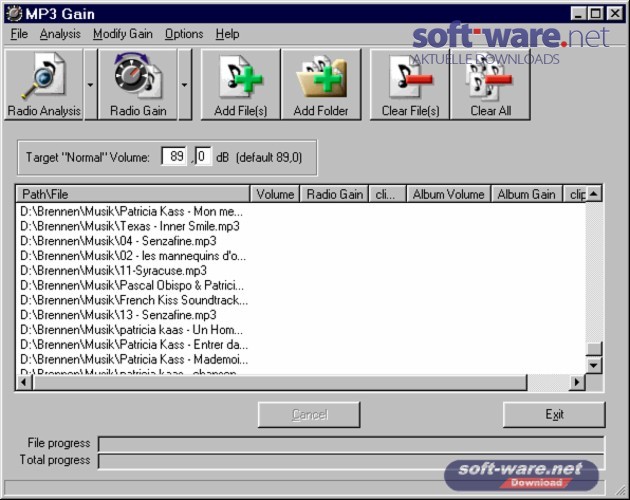
Task: Sort by the Radio Gain column header
Action: coord(334,194)
